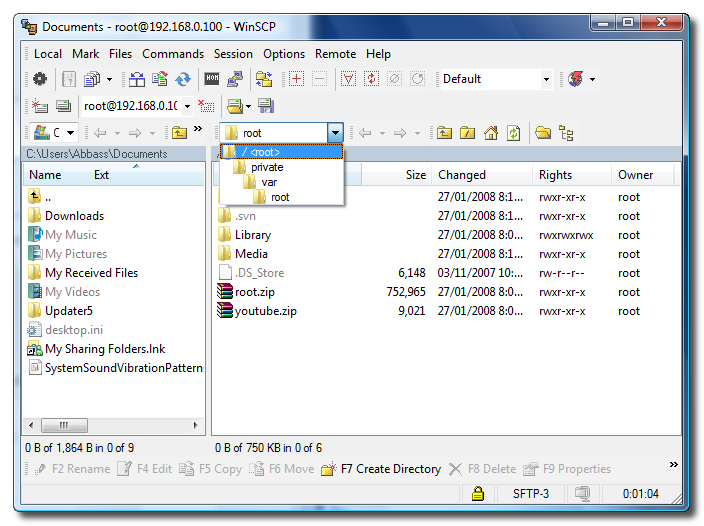Click the blue arrows keep-up-to-date icon
Viewport: 704px width, 526px height.
pyautogui.click(x=183, y=79)
